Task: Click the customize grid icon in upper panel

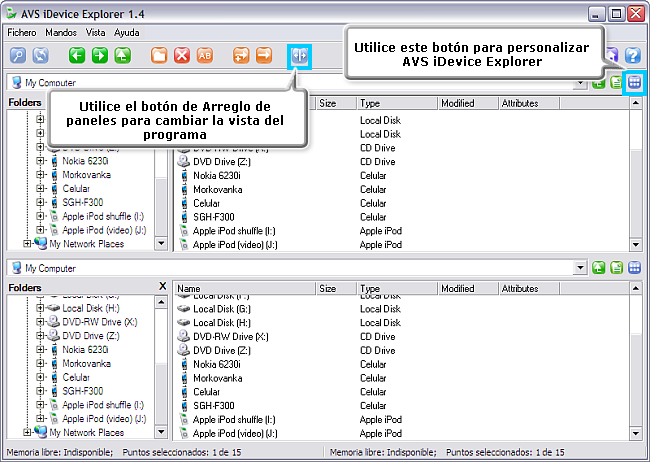Action: tap(634, 83)
